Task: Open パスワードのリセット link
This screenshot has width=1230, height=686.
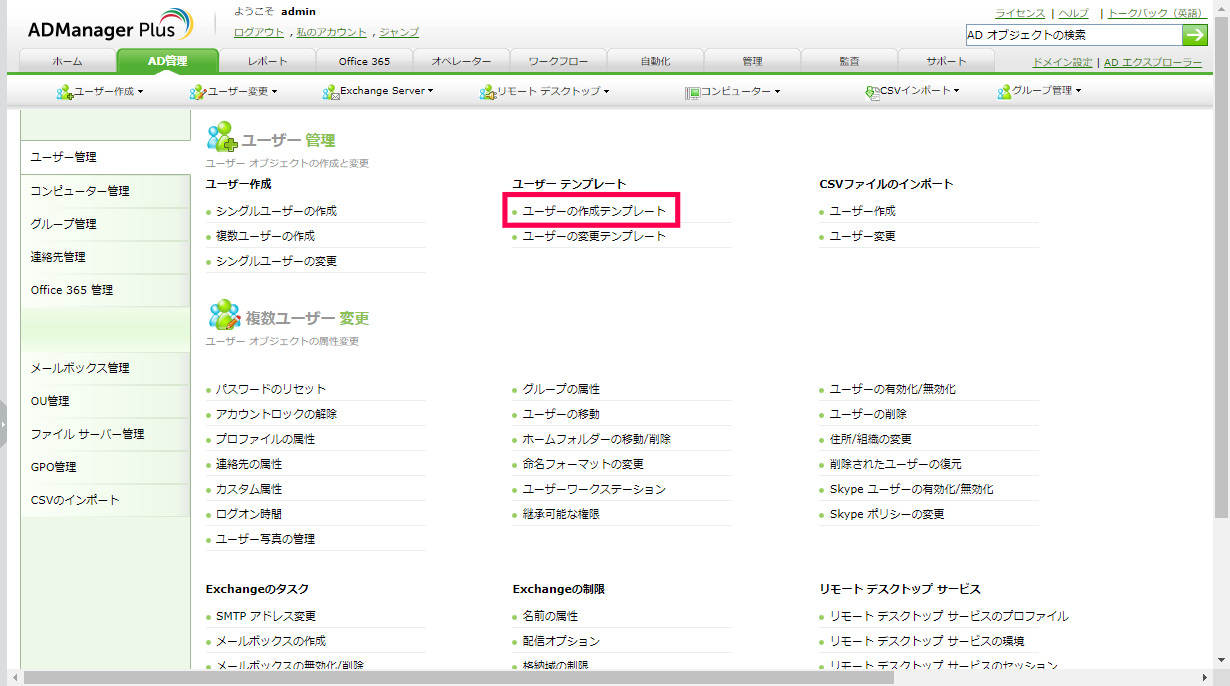Action: (271, 389)
